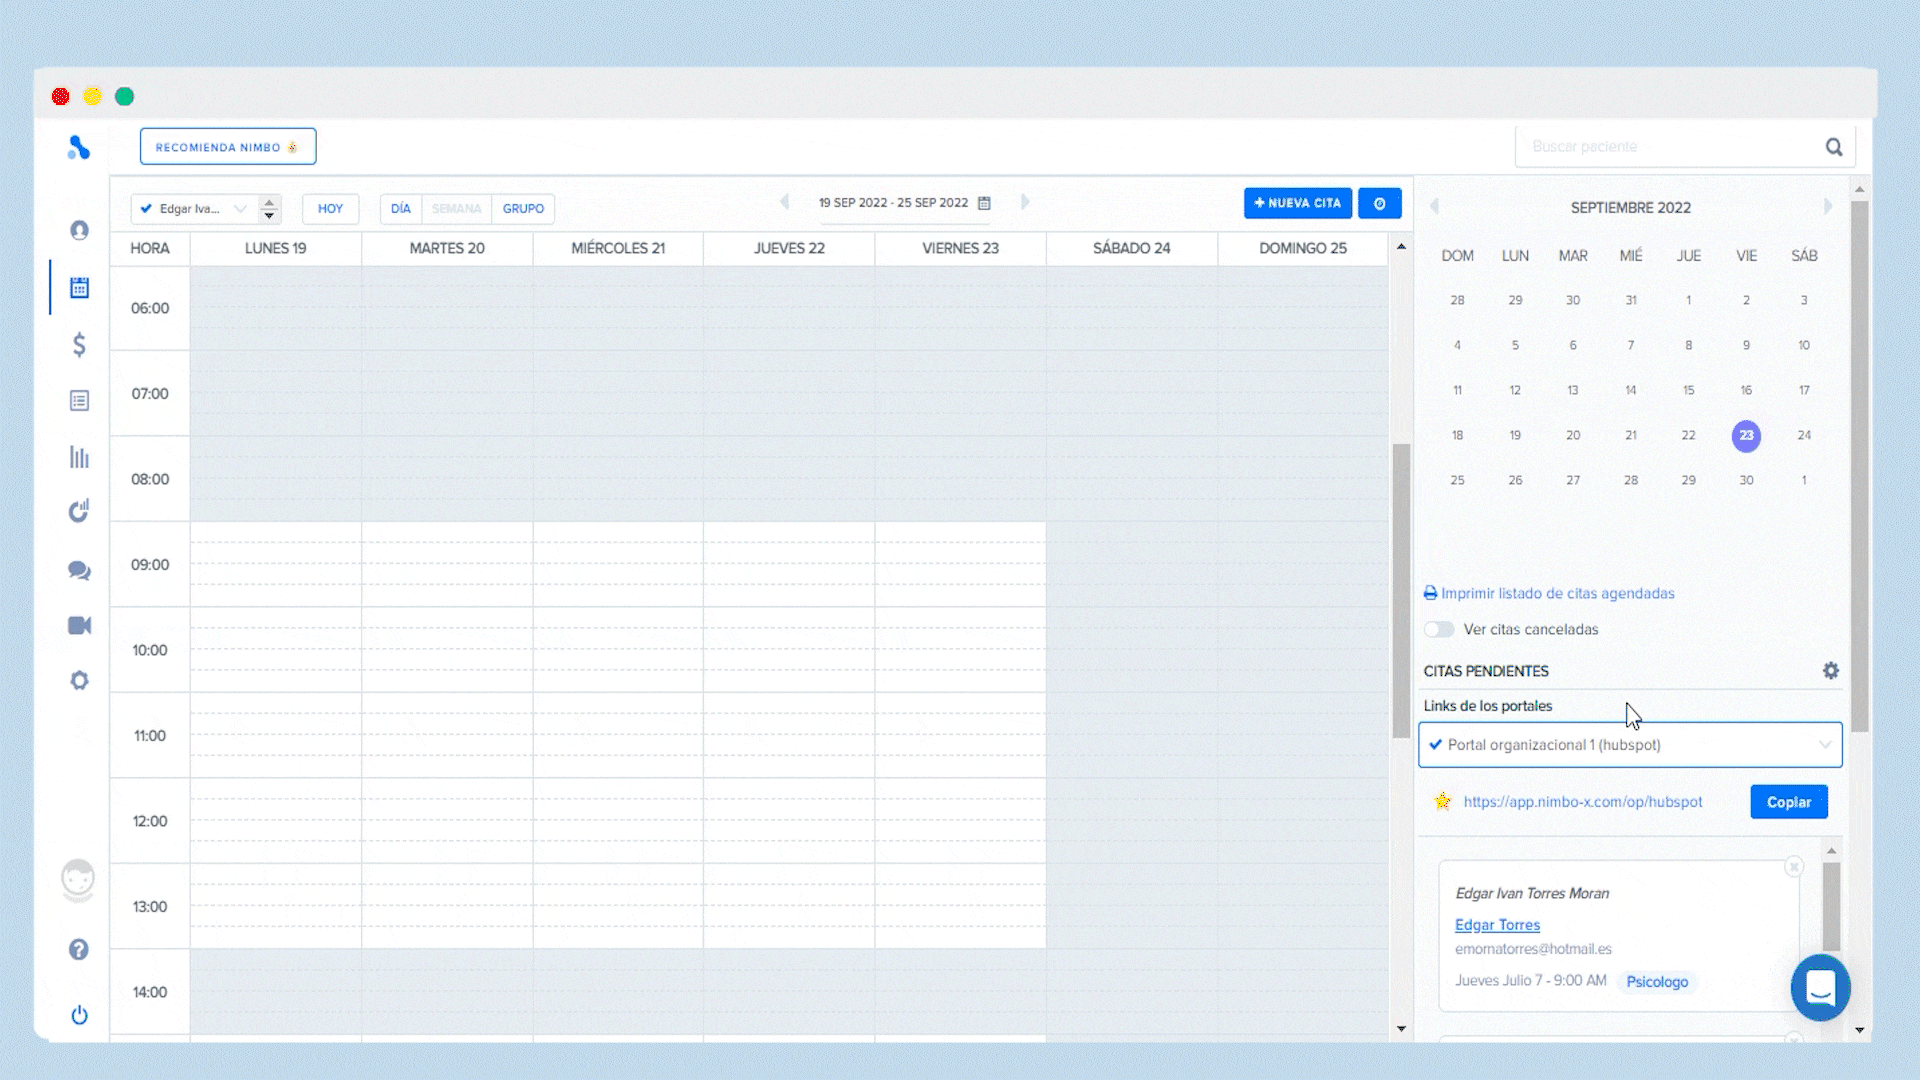This screenshot has width=1920, height=1080.
Task: Select day 23 in mini calendar
Action: 1746,436
